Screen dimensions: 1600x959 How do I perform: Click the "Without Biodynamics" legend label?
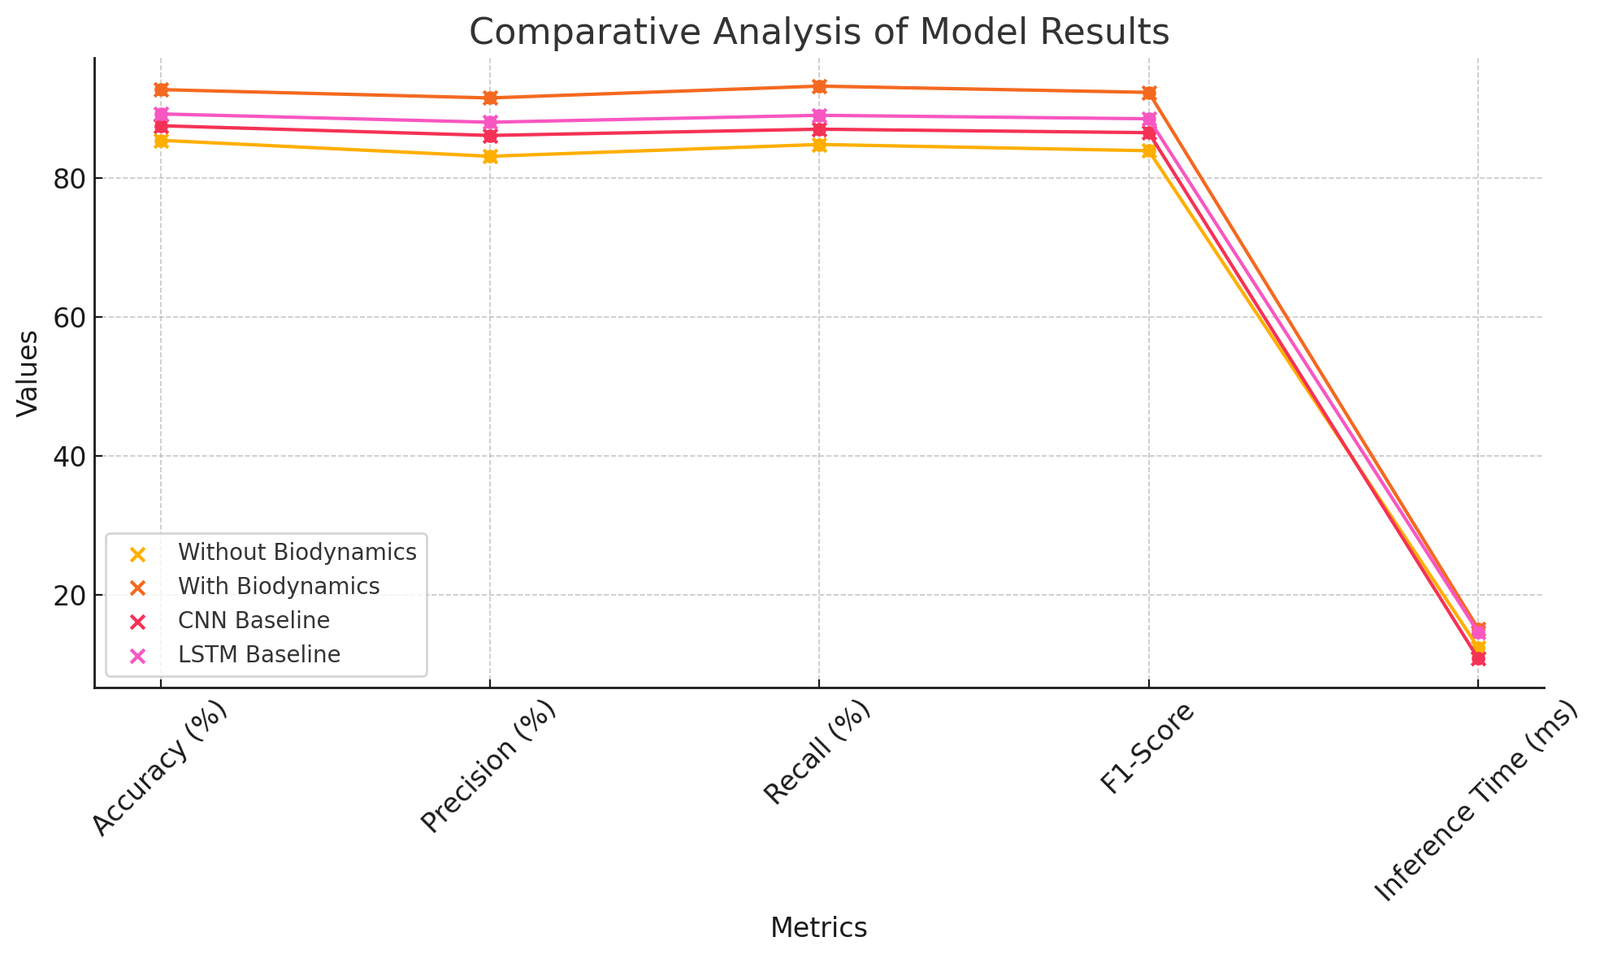(x=296, y=552)
